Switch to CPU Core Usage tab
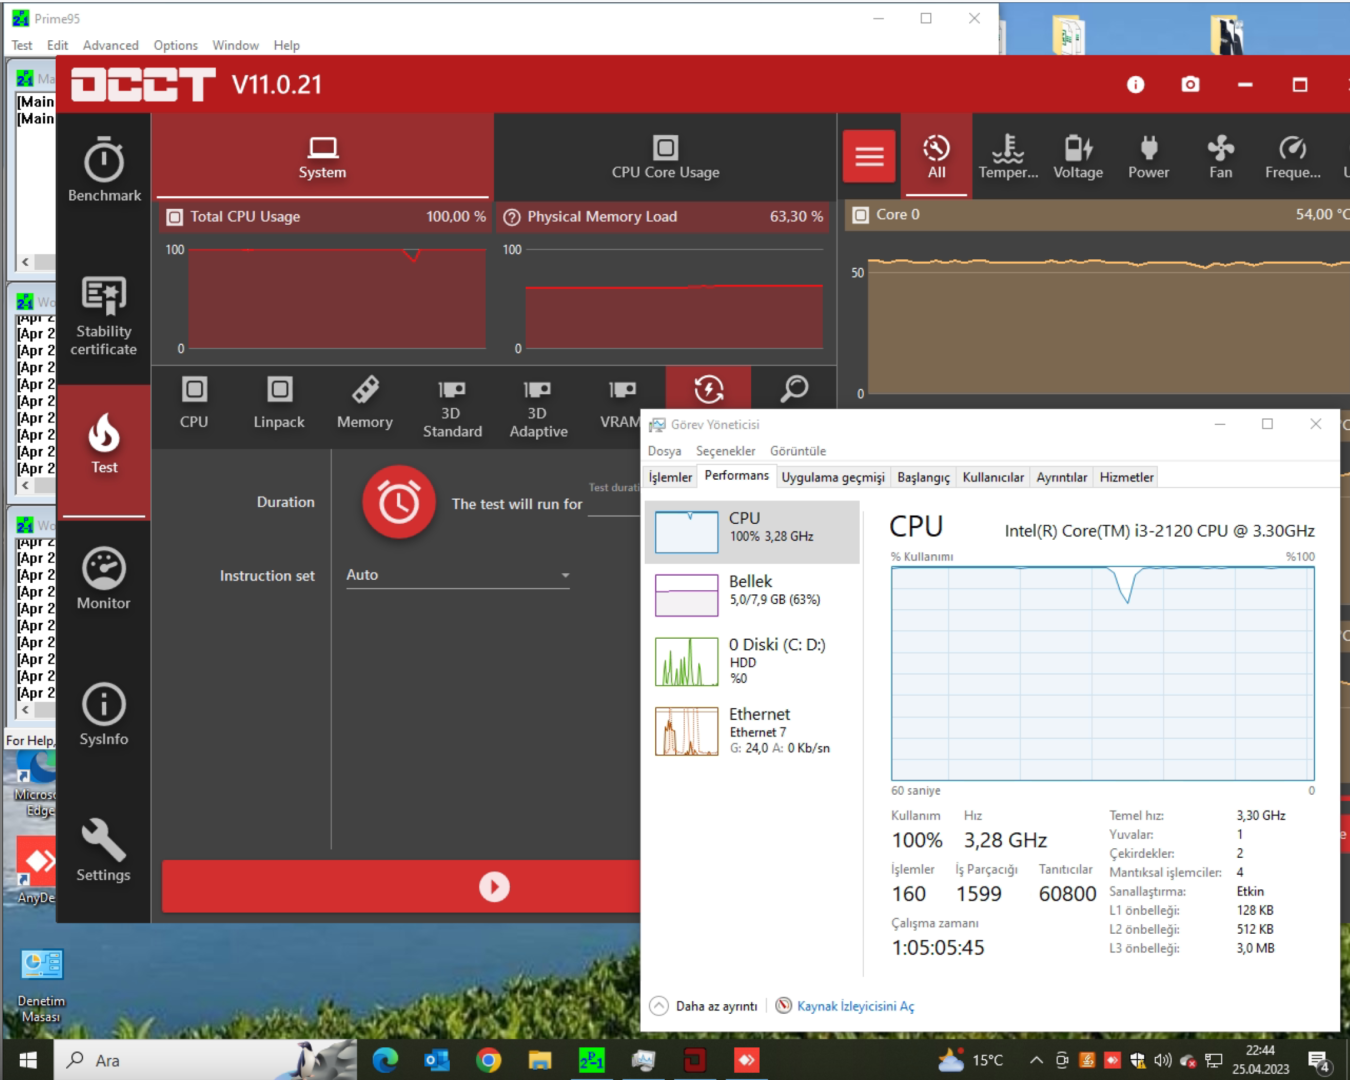The height and width of the screenshot is (1080, 1350). click(x=665, y=157)
